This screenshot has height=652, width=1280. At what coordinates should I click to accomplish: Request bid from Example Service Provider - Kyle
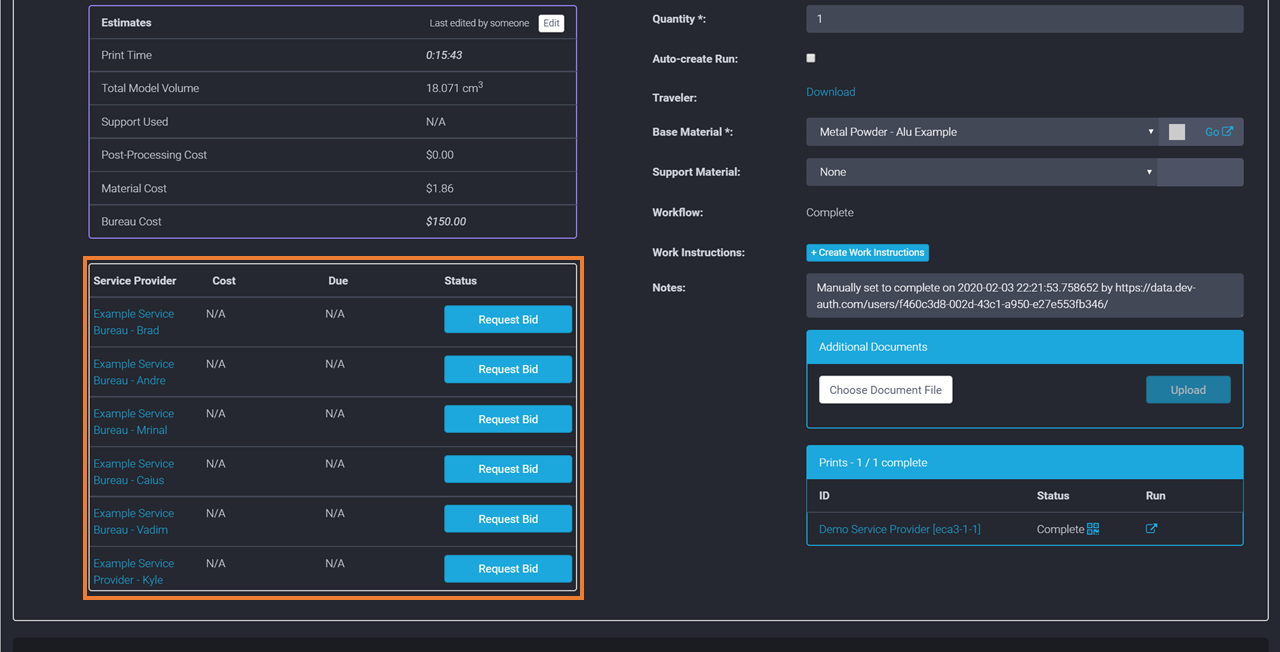click(508, 569)
